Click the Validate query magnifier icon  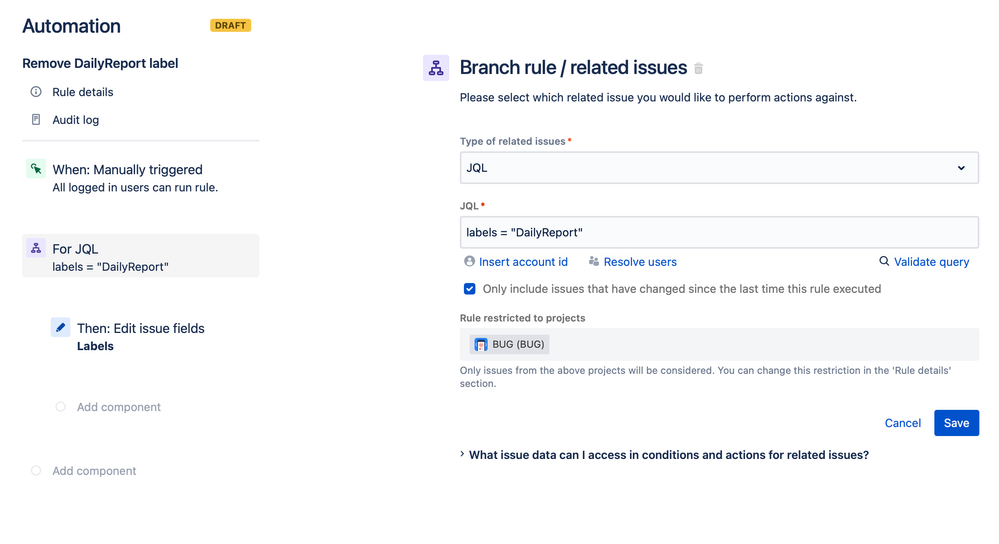coord(884,262)
